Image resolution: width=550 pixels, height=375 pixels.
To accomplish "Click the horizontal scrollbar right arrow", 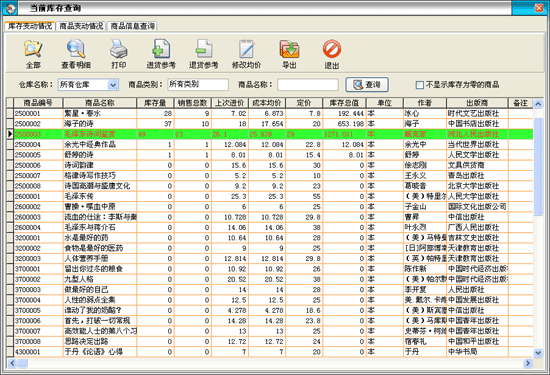I will pos(528,363).
